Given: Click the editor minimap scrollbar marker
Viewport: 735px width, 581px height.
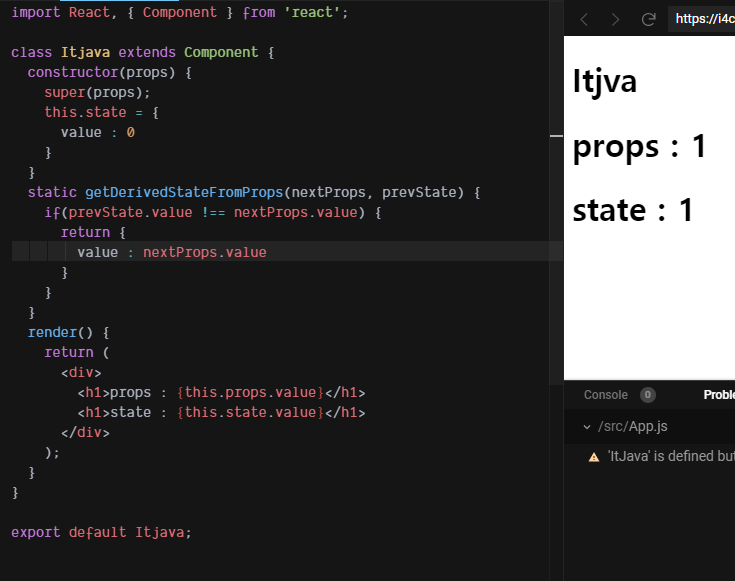Looking at the screenshot, I should click(556, 136).
